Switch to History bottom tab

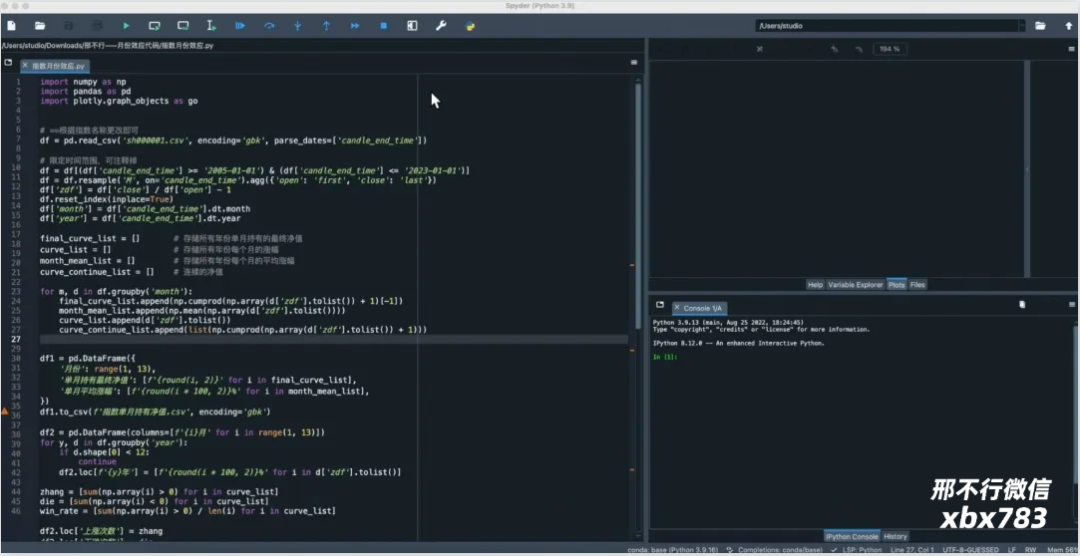895,536
